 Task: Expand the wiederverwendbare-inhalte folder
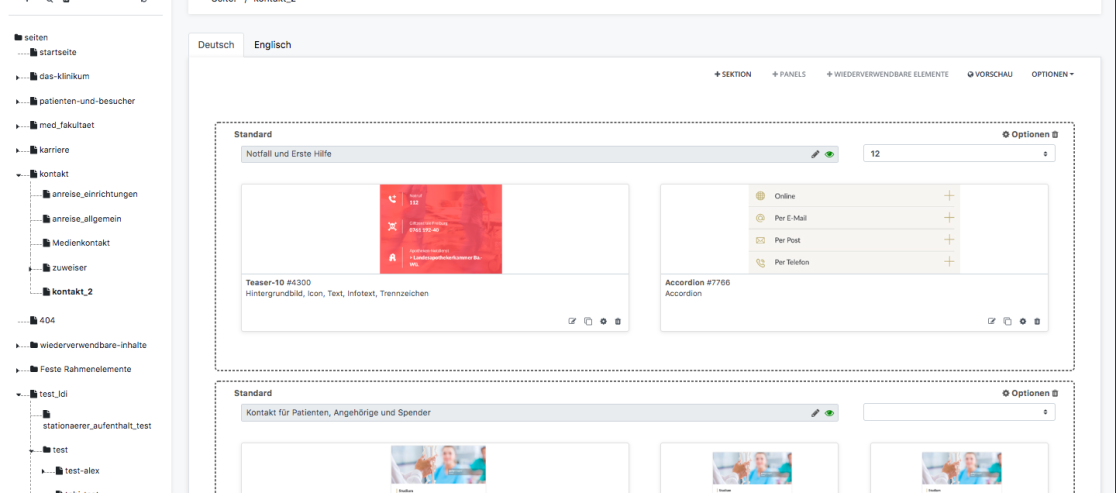tap(18, 346)
